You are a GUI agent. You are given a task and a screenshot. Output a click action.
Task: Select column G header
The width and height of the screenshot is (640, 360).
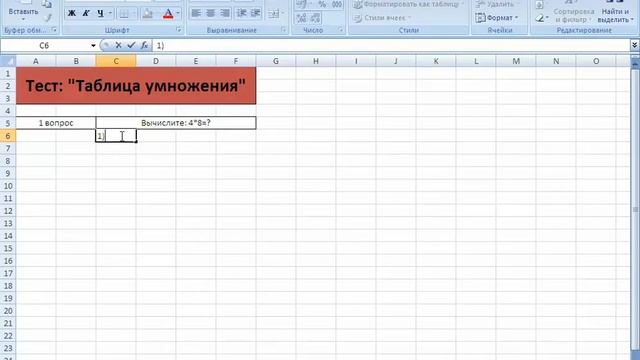[276, 61]
